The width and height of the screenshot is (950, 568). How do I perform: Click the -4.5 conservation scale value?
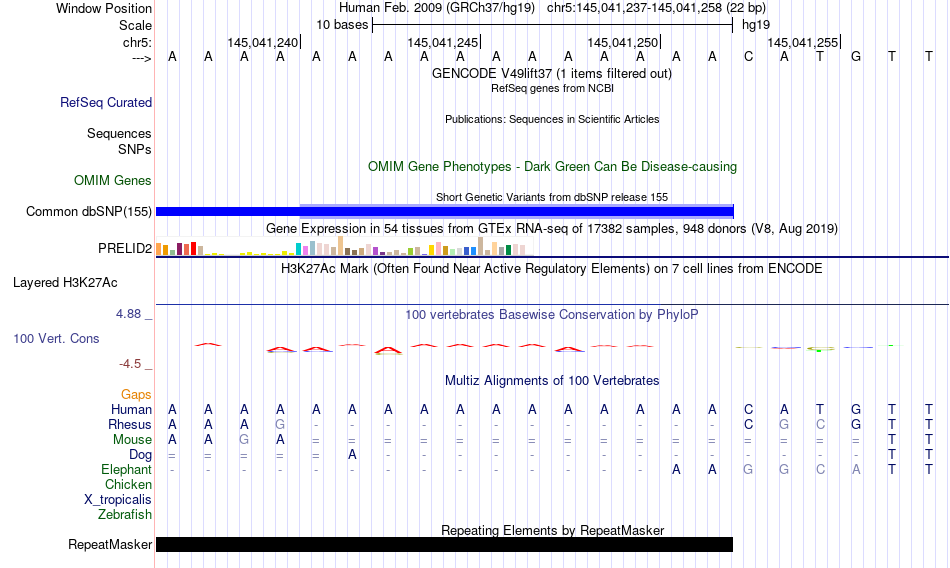pyautogui.click(x=130, y=364)
